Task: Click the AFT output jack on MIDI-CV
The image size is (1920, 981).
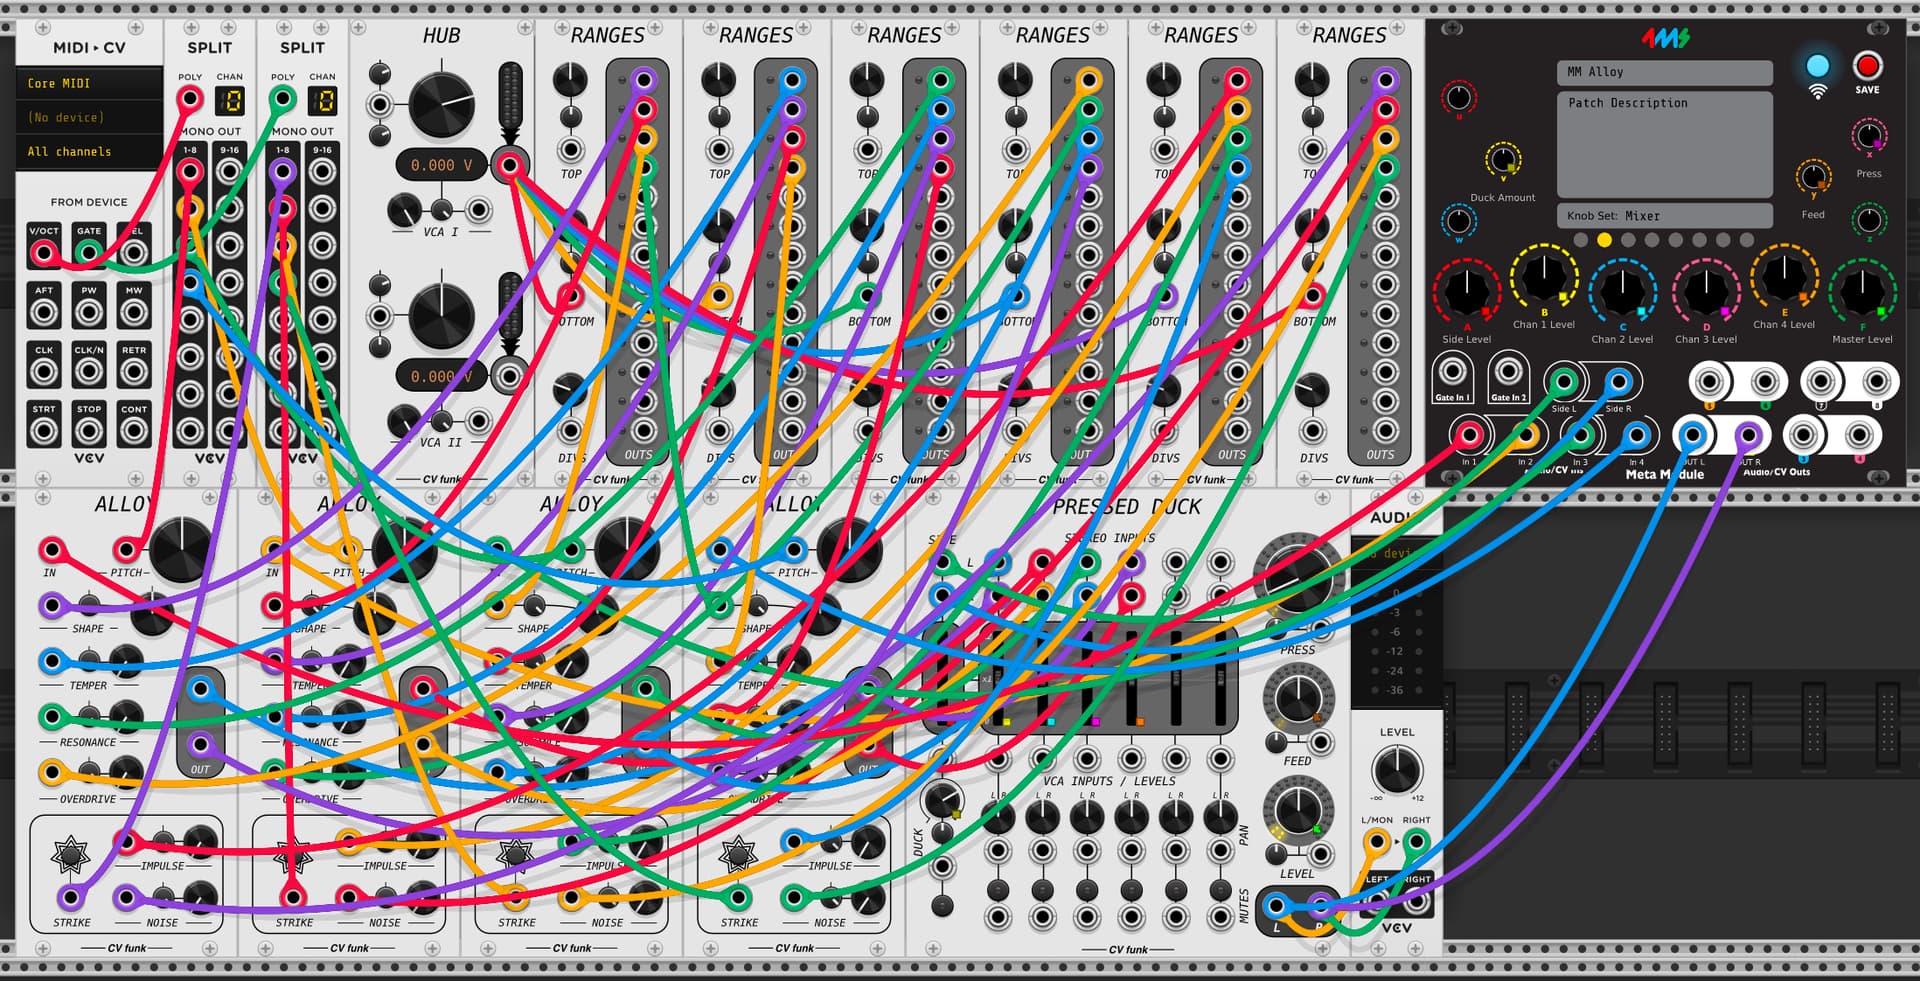Action: click(x=44, y=312)
